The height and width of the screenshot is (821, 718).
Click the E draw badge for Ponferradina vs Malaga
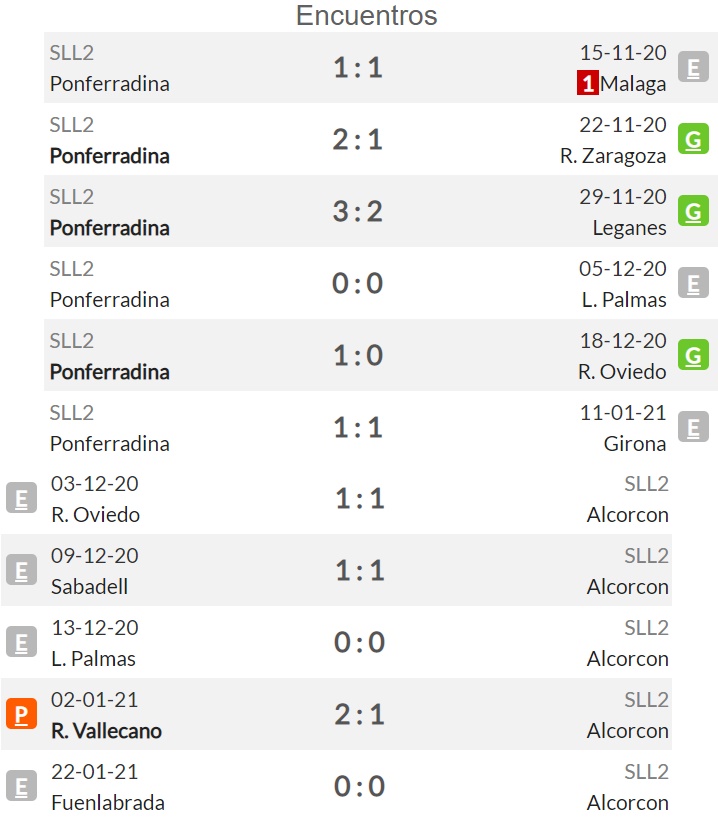(x=693, y=67)
